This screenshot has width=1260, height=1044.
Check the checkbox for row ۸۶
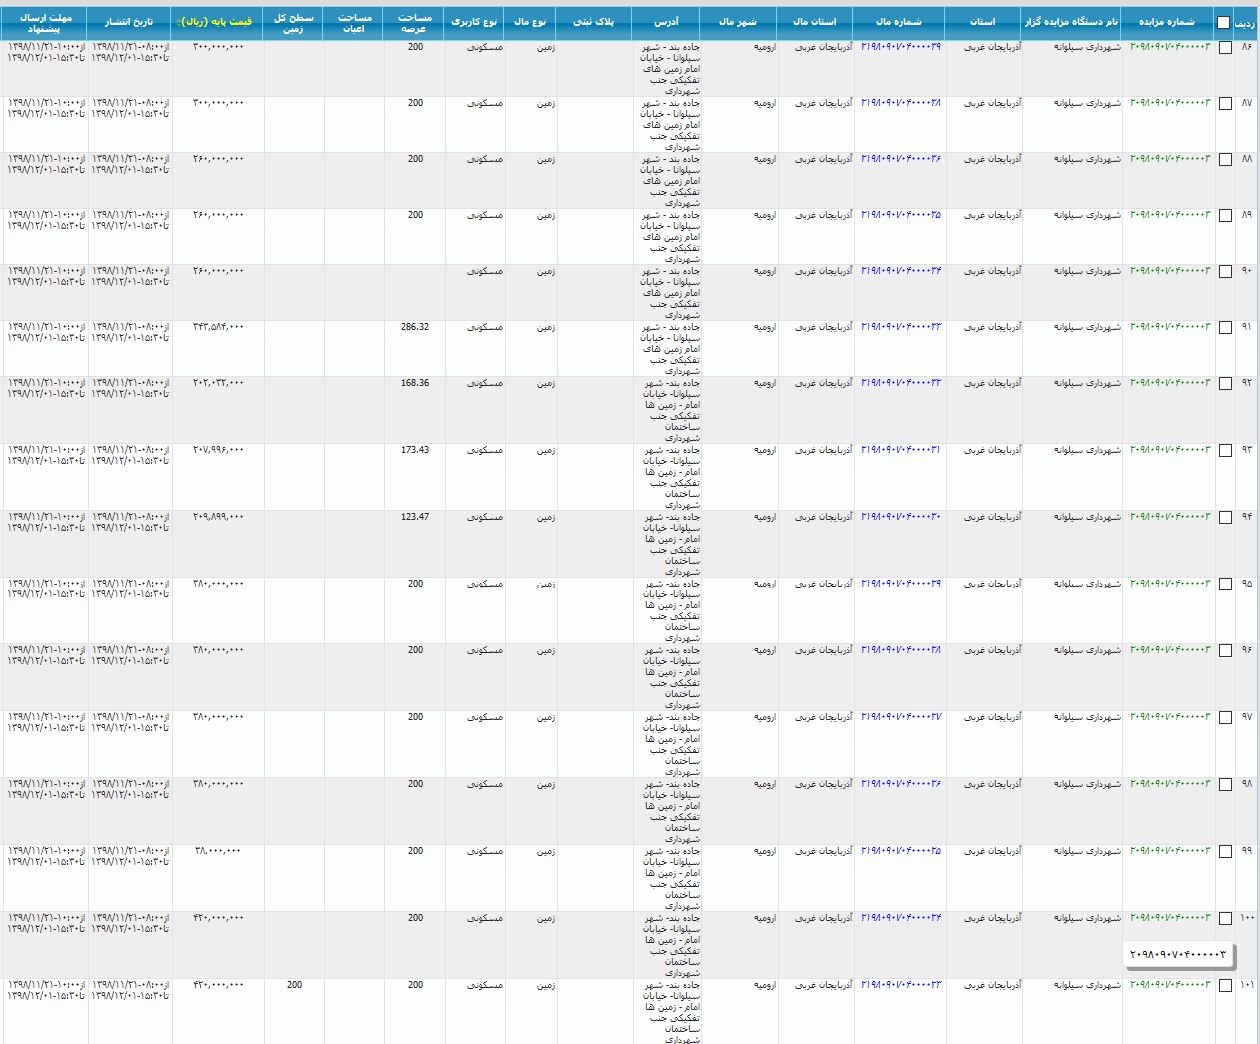point(1225,48)
